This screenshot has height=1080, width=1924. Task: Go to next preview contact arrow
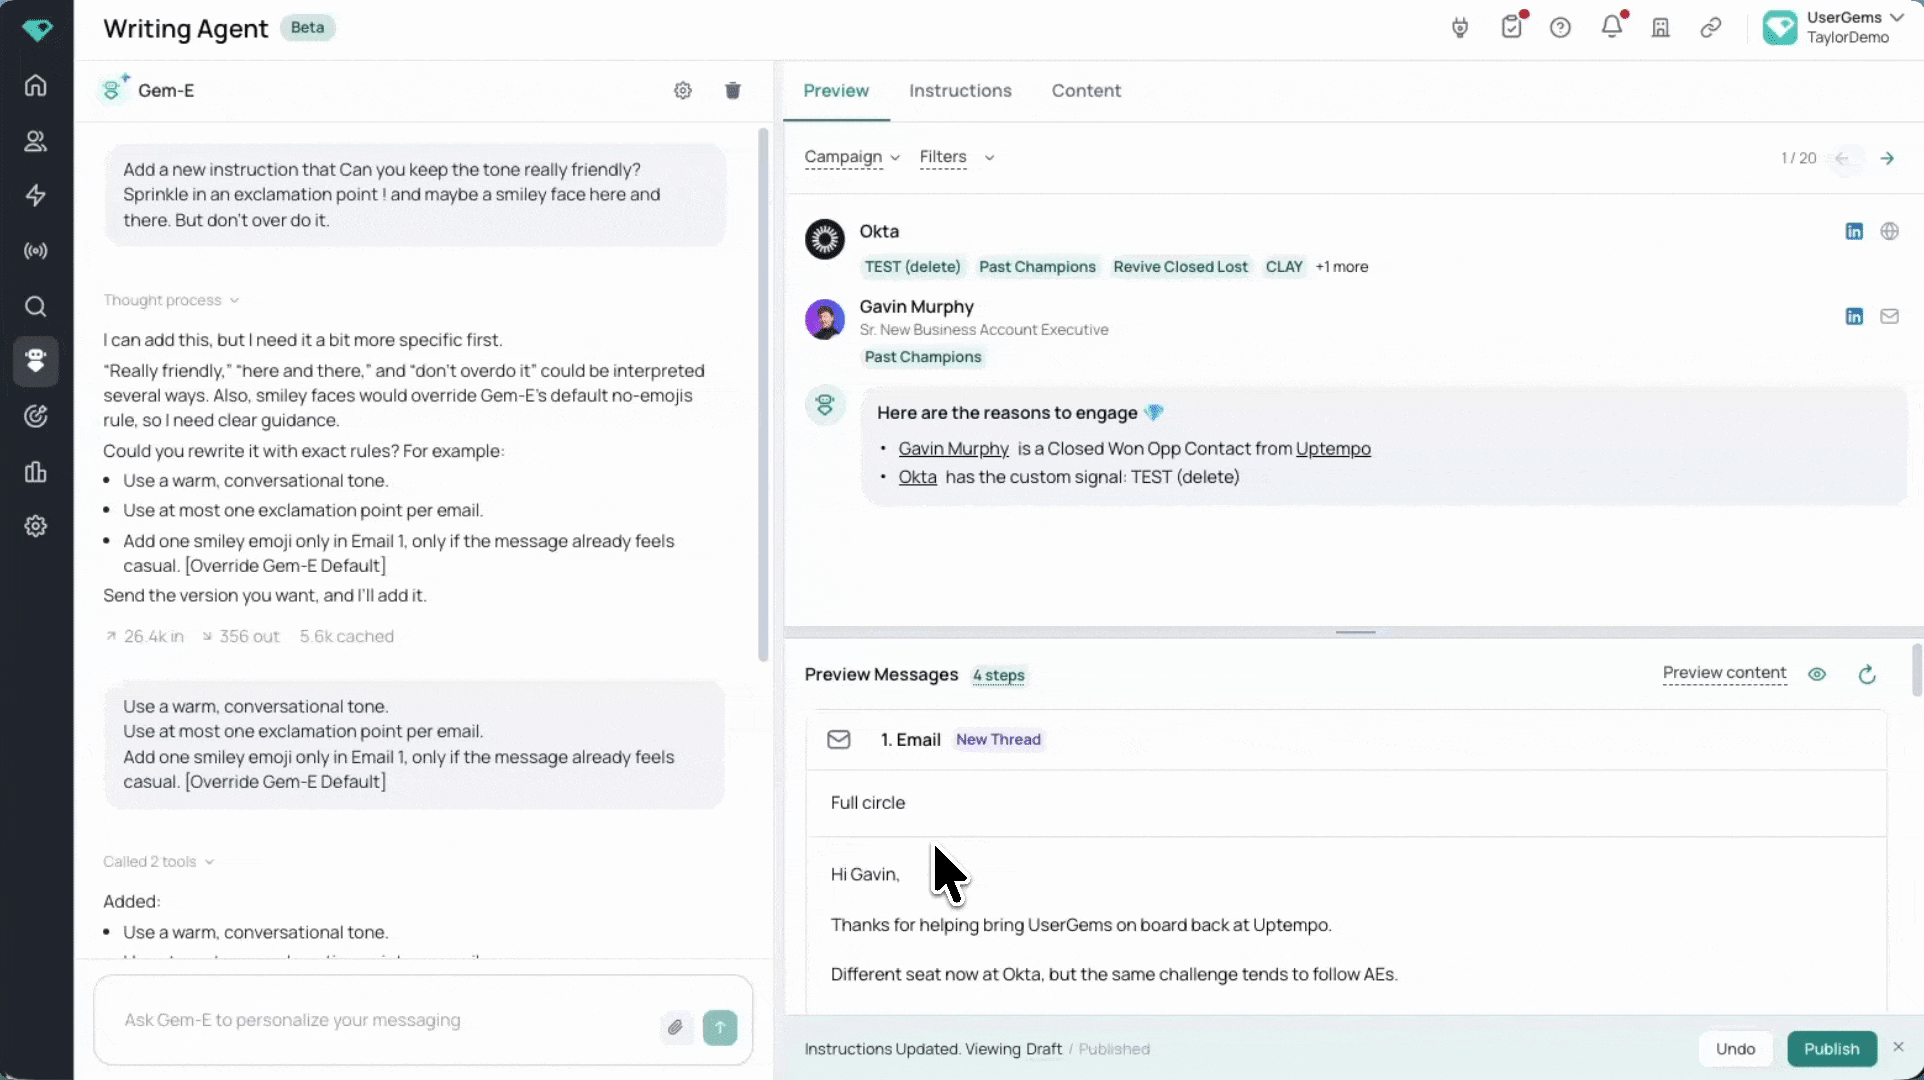coord(1887,158)
